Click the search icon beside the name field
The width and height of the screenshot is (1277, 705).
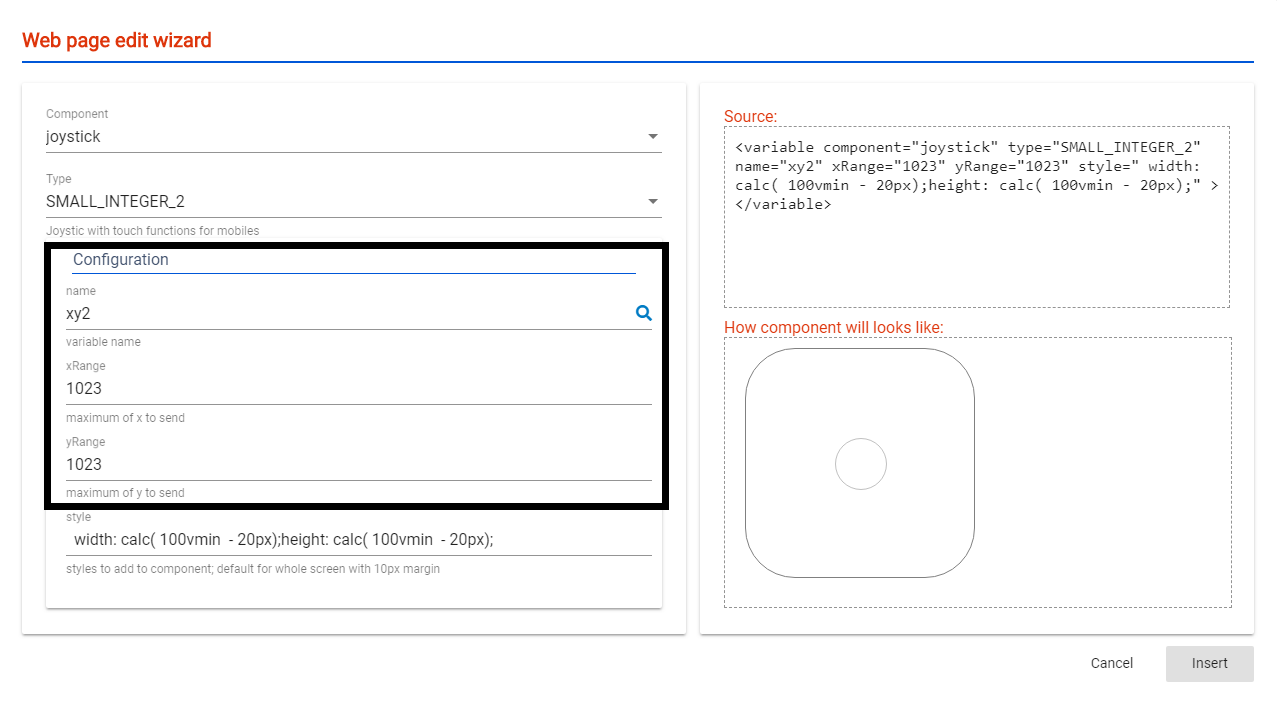643,312
